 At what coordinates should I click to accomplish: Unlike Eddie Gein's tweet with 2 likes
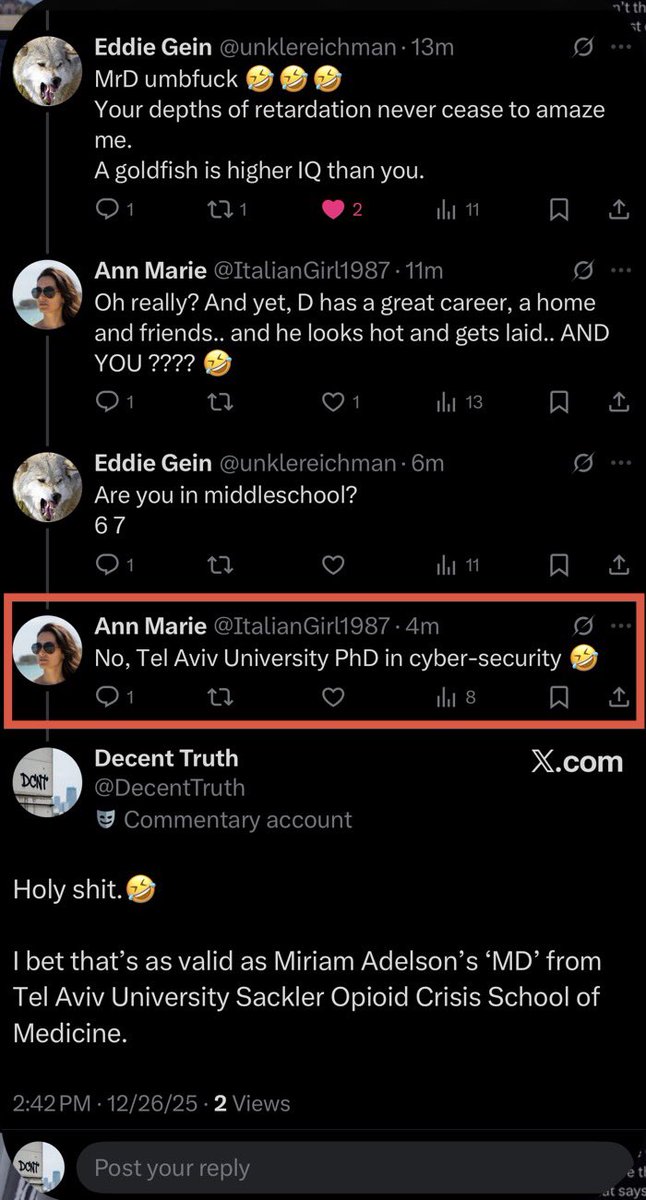point(333,209)
